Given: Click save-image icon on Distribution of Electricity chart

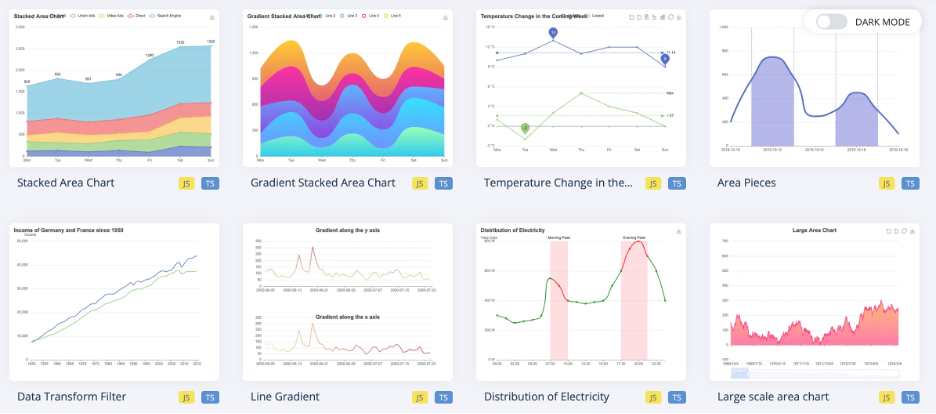Looking at the screenshot, I should click(x=679, y=231).
